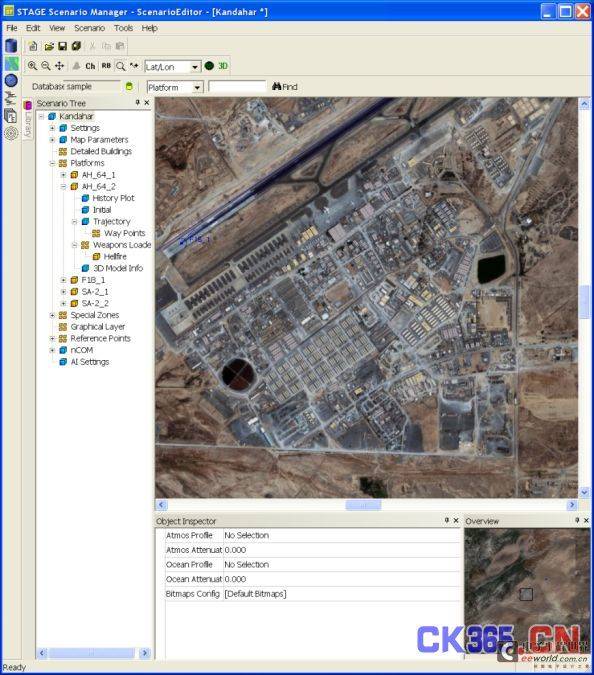Open the Platform search type dropdown

pos(197,87)
